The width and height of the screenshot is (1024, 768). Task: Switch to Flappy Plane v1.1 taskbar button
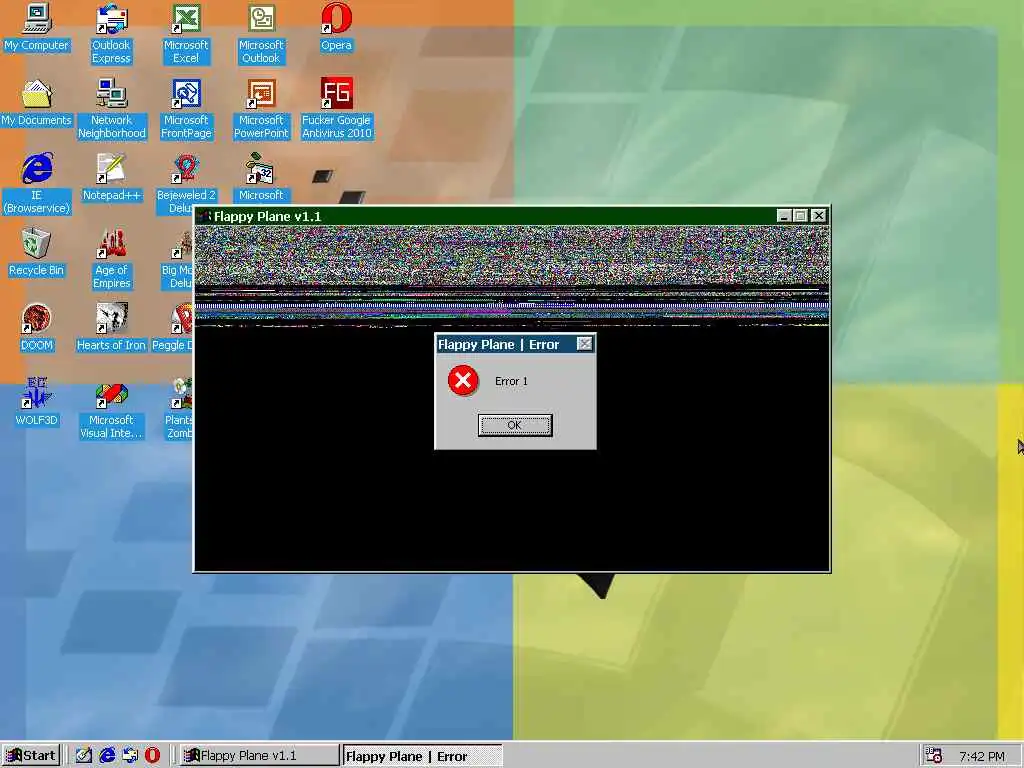tap(259, 756)
